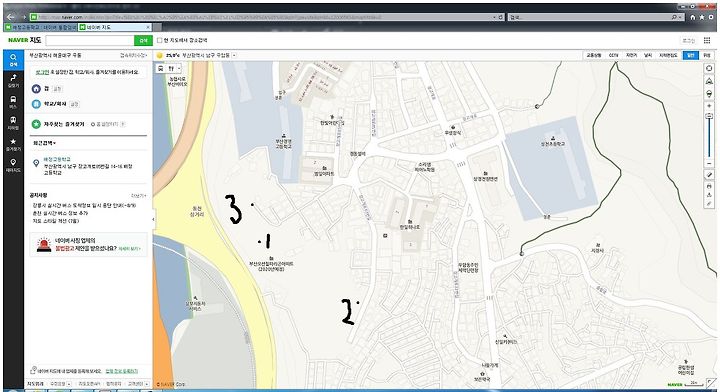Click 자세히 보기 in the scam banner
The width and height of the screenshot is (720, 392).
coord(129,249)
